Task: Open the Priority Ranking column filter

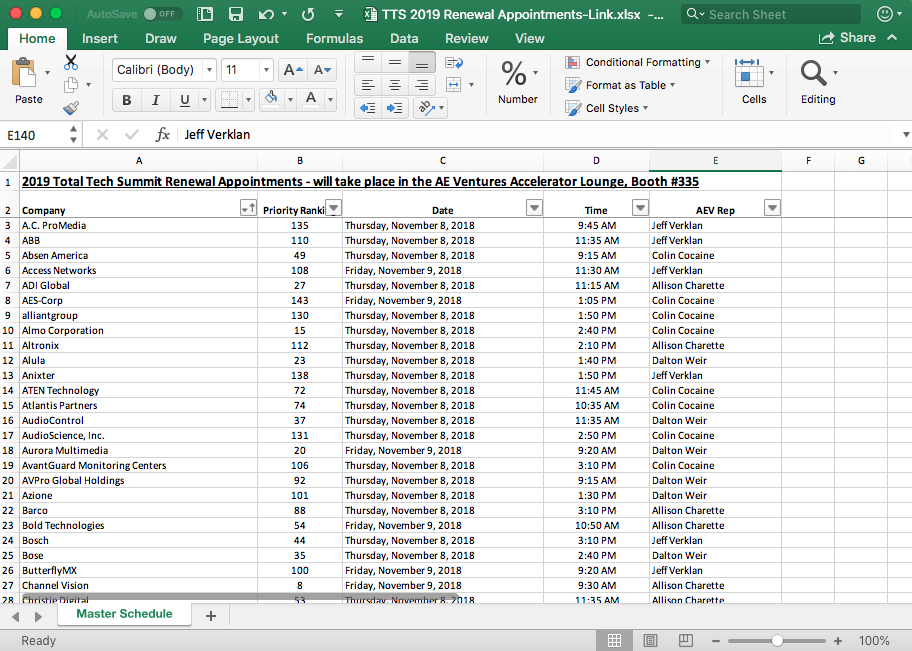Action: click(334, 208)
